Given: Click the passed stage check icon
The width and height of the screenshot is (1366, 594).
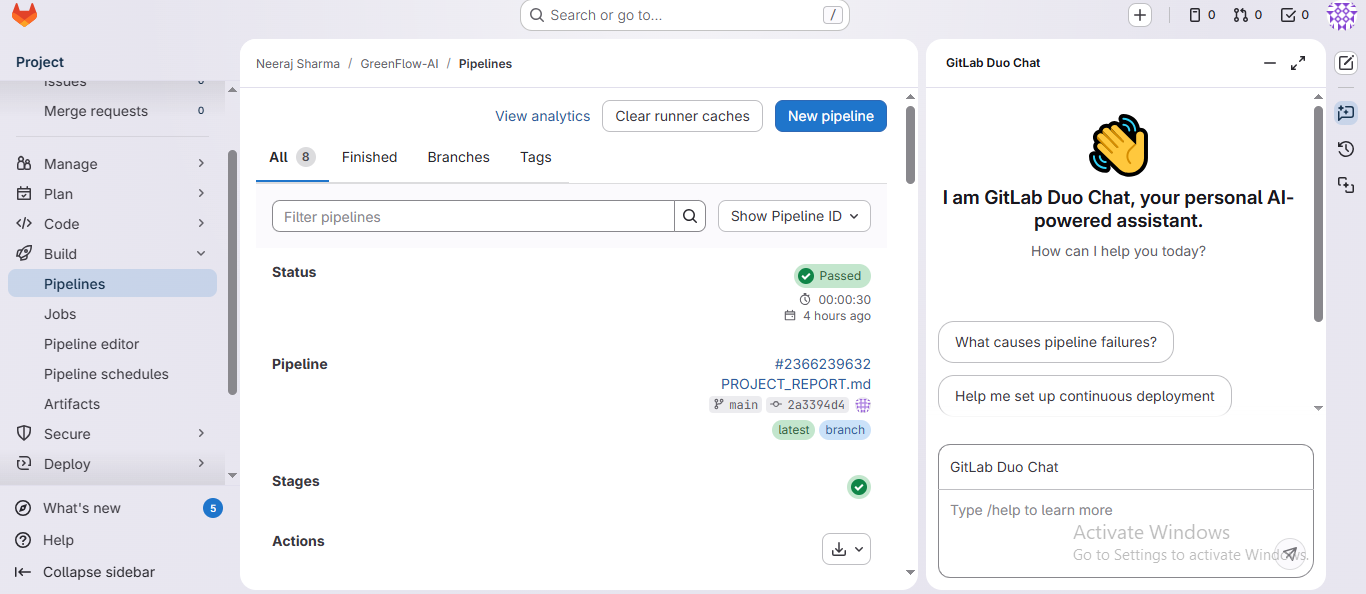Looking at the screenshot, I should pyautogui.click(x=858, y=487).
